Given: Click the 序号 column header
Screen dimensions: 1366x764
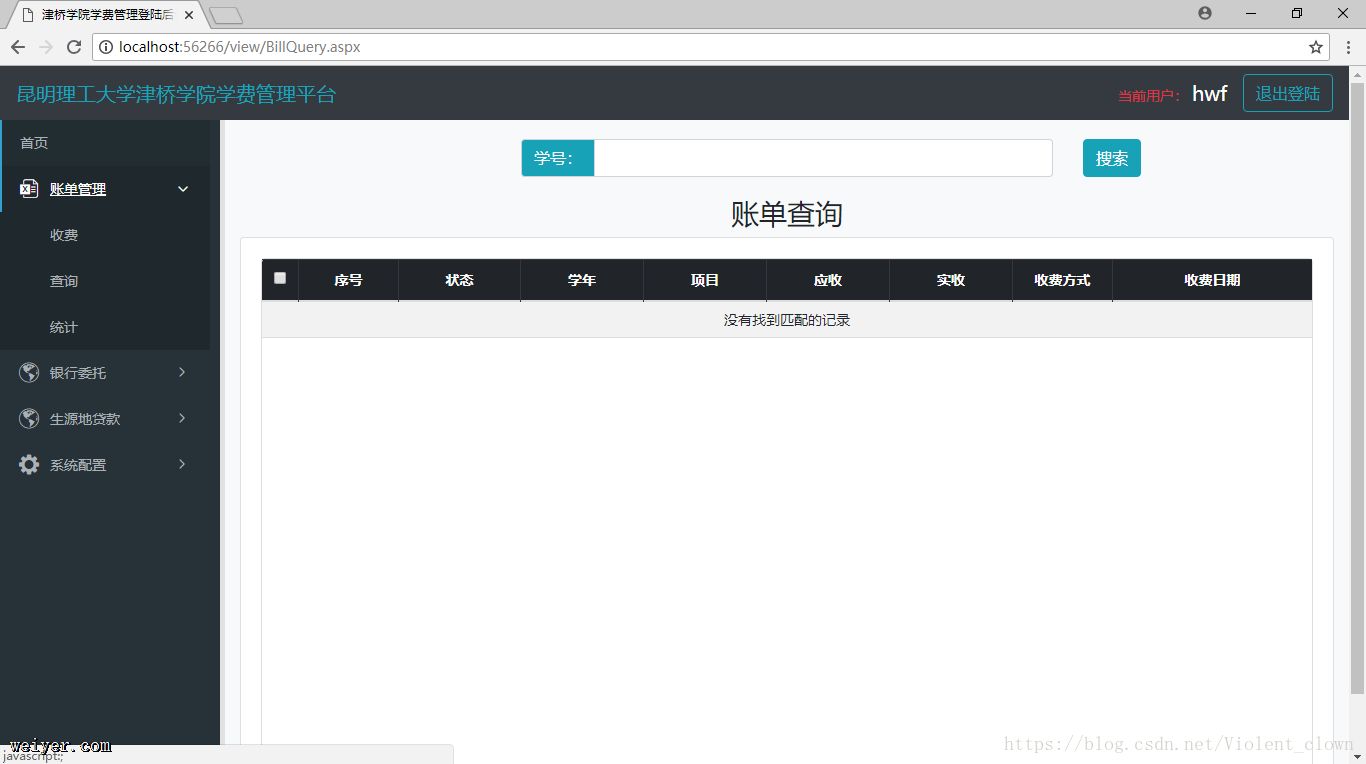Looking at the screenshot, I should click(x=348, y=280).
